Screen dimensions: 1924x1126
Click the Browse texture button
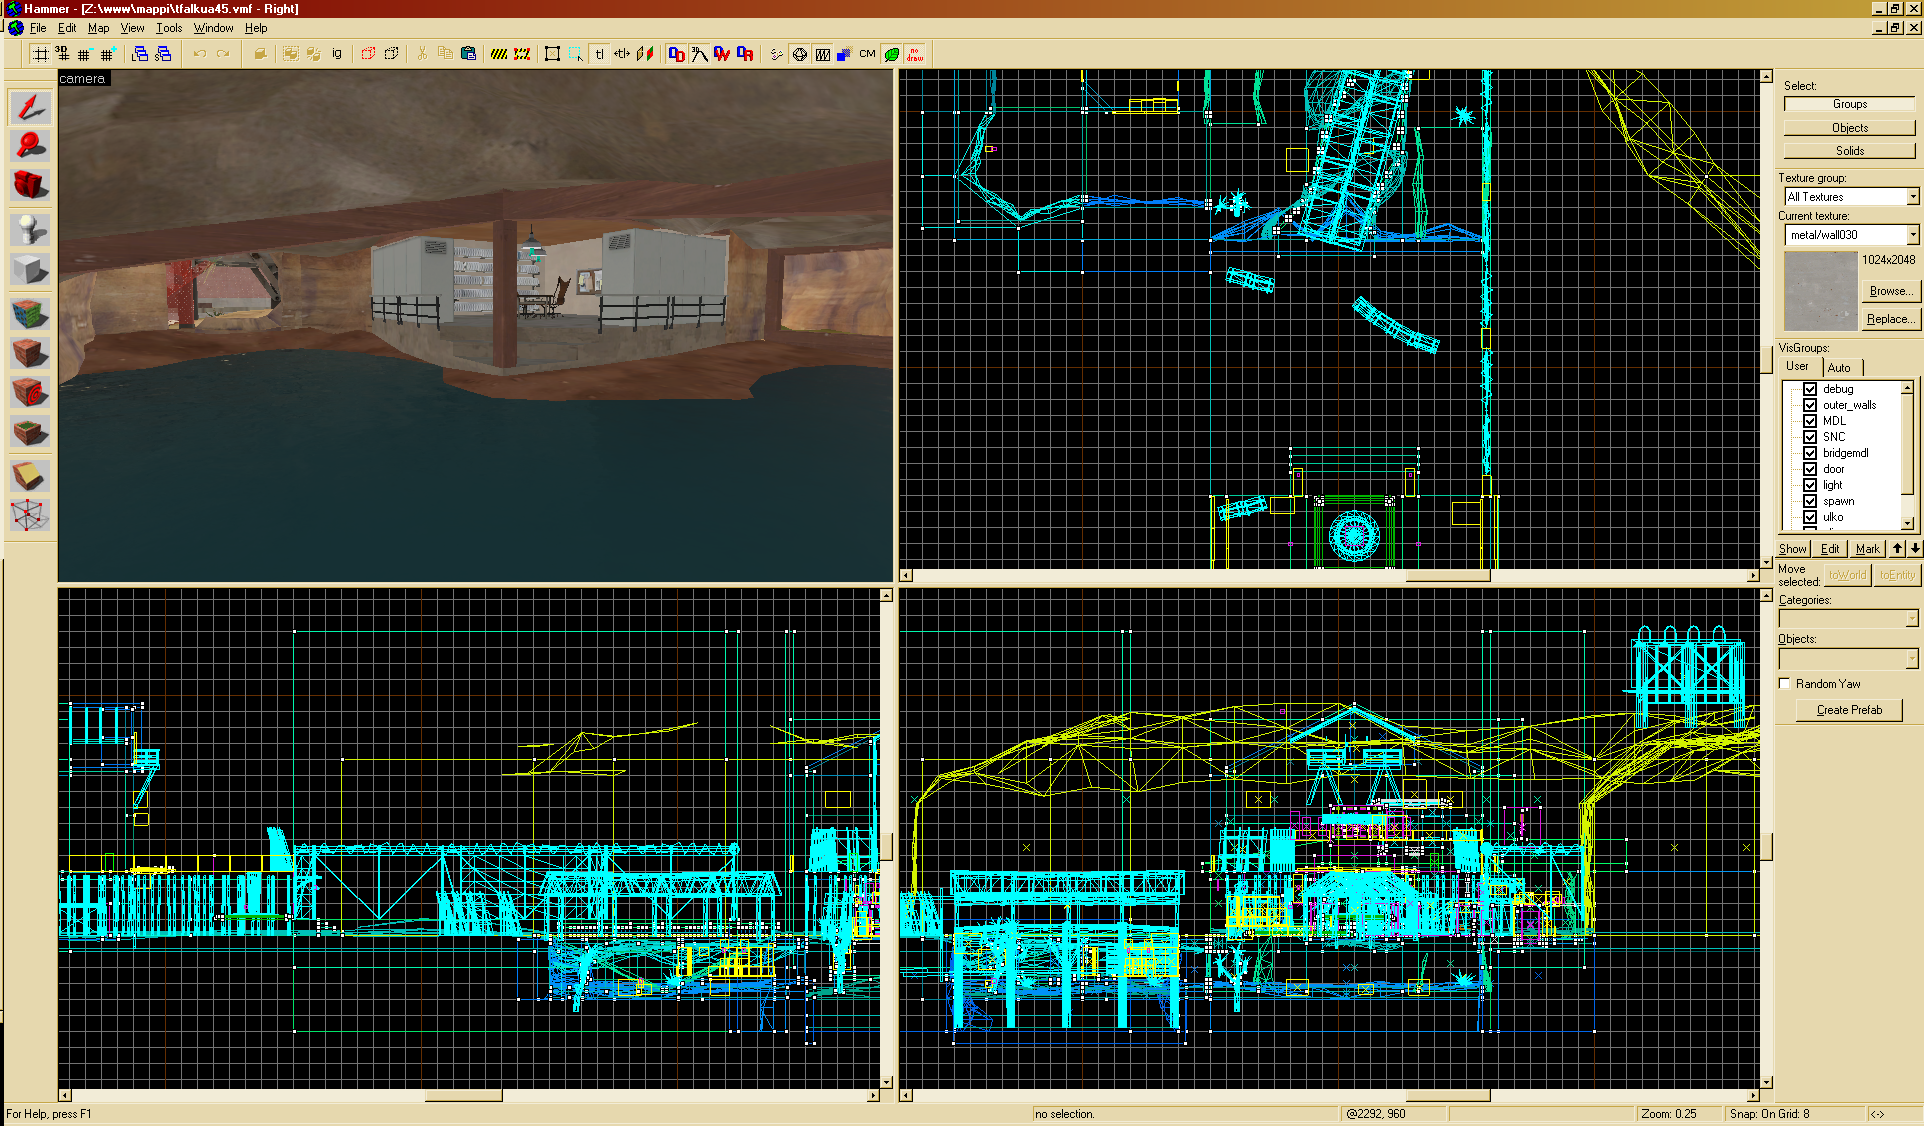(x=1890, y=291)
